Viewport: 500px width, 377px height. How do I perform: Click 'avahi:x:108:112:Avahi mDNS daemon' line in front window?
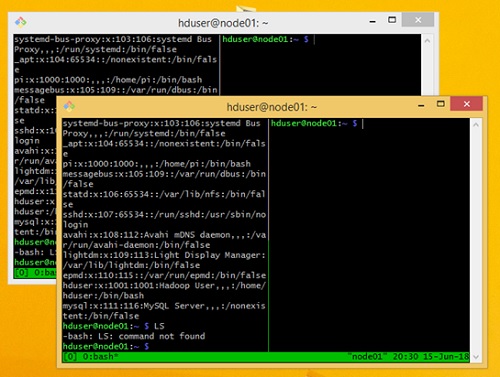164,235
